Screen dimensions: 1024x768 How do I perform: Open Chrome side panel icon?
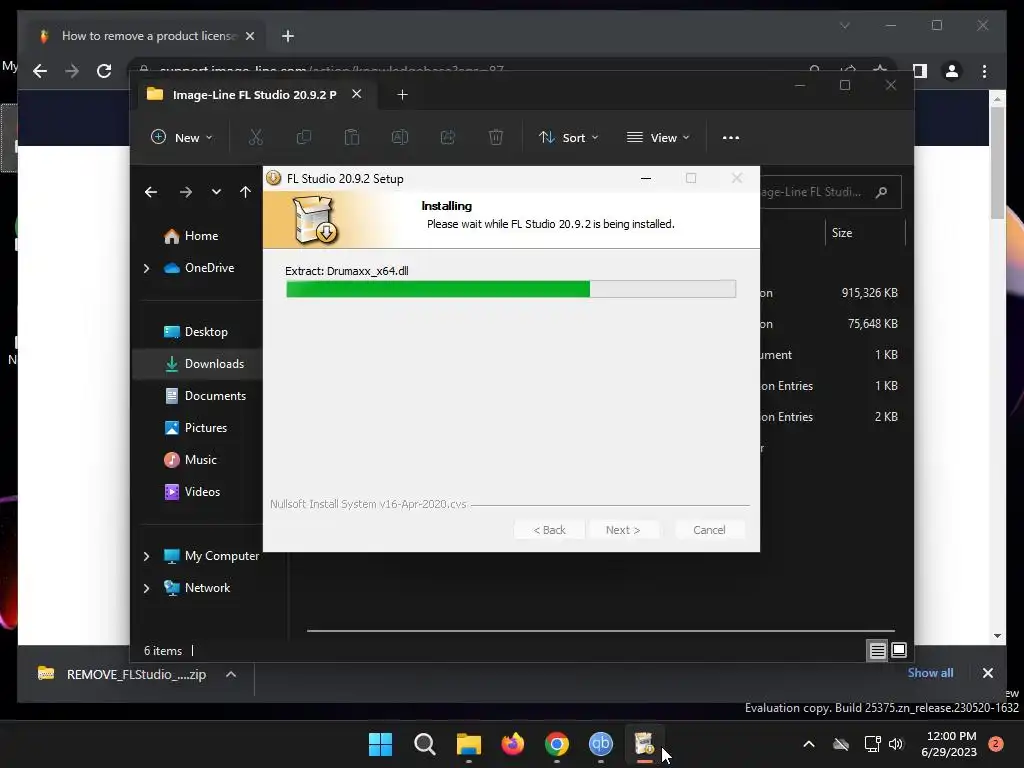(x=920, y=71)
